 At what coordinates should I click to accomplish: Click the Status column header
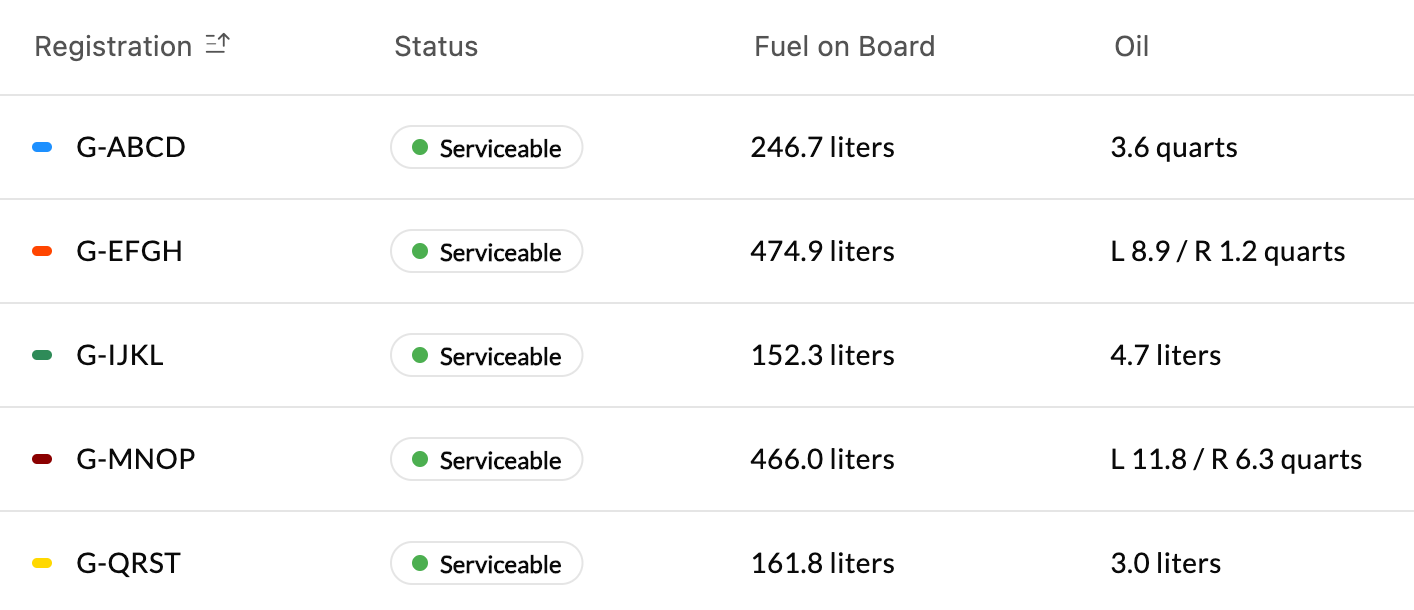click(x=436, y=46)
